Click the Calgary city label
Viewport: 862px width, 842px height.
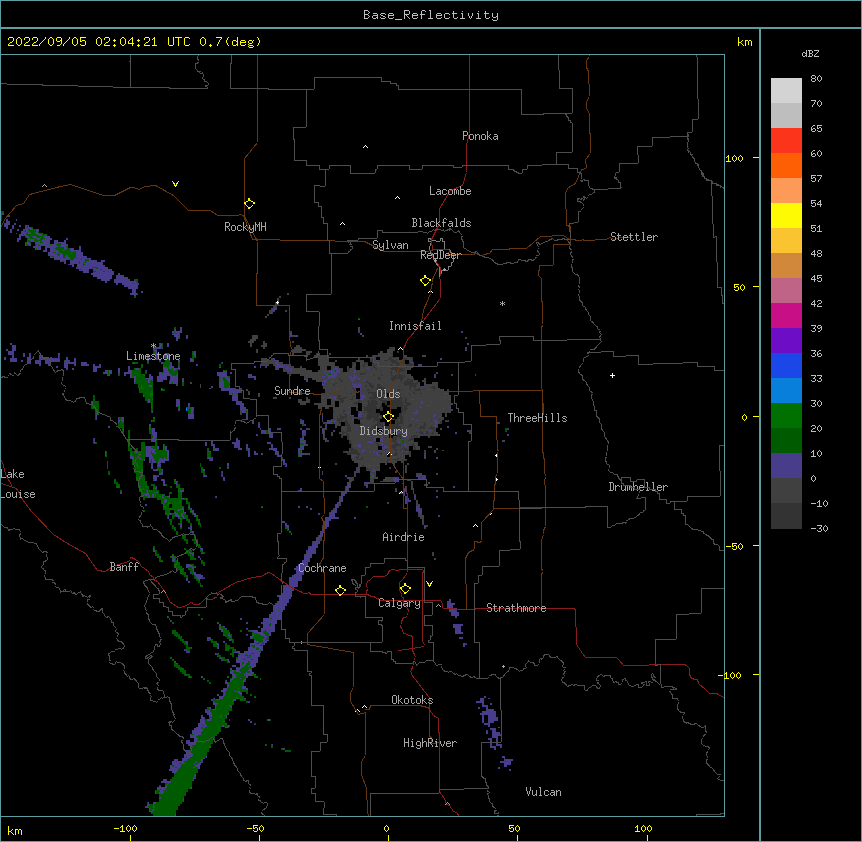(x=399, y=603)
